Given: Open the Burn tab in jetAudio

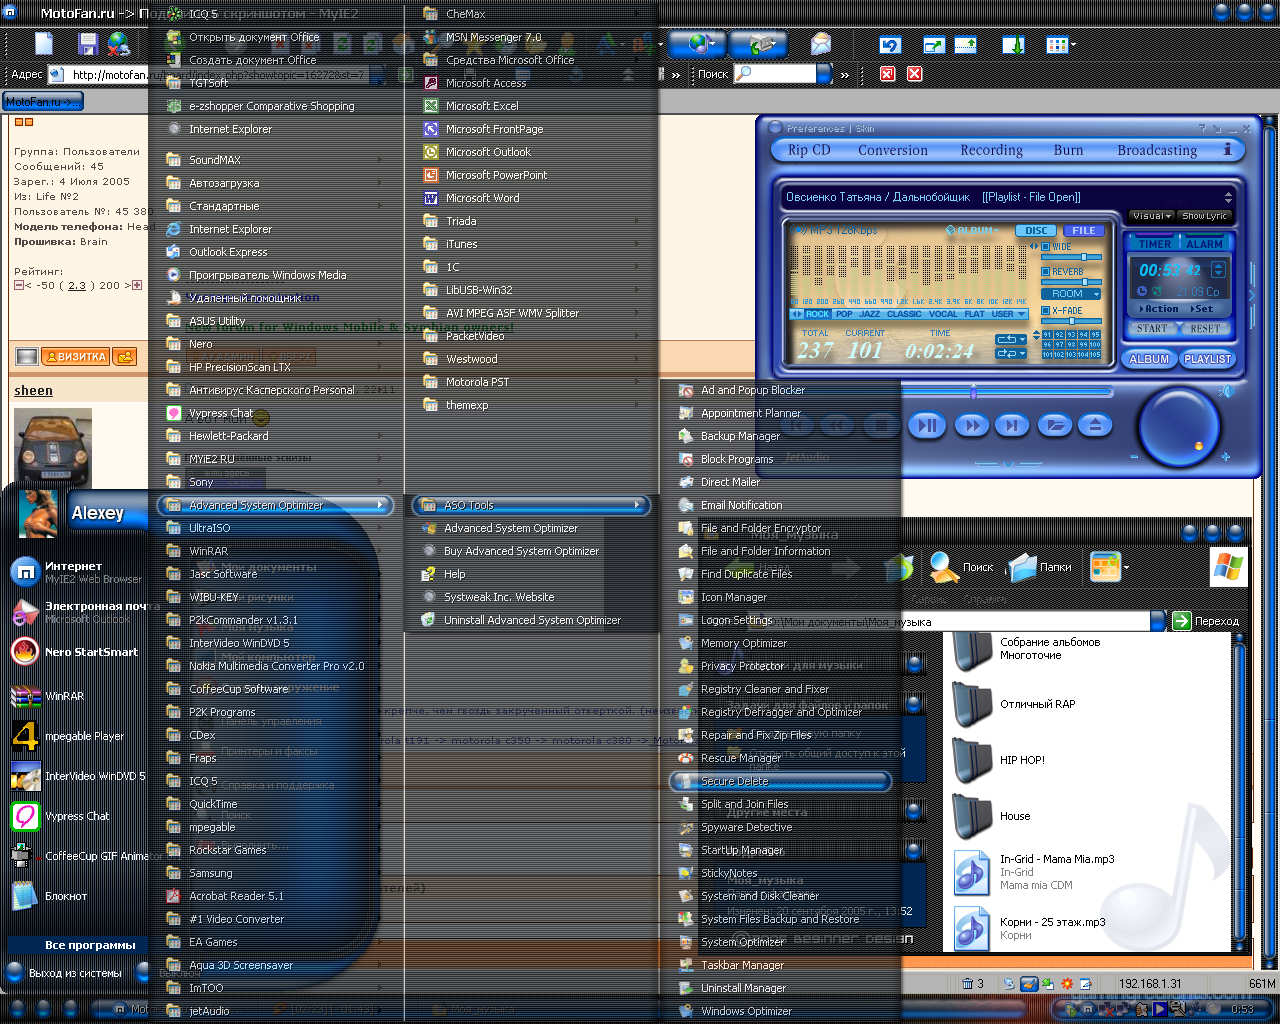Looking at the screenshot, I should coord(1068,150).
